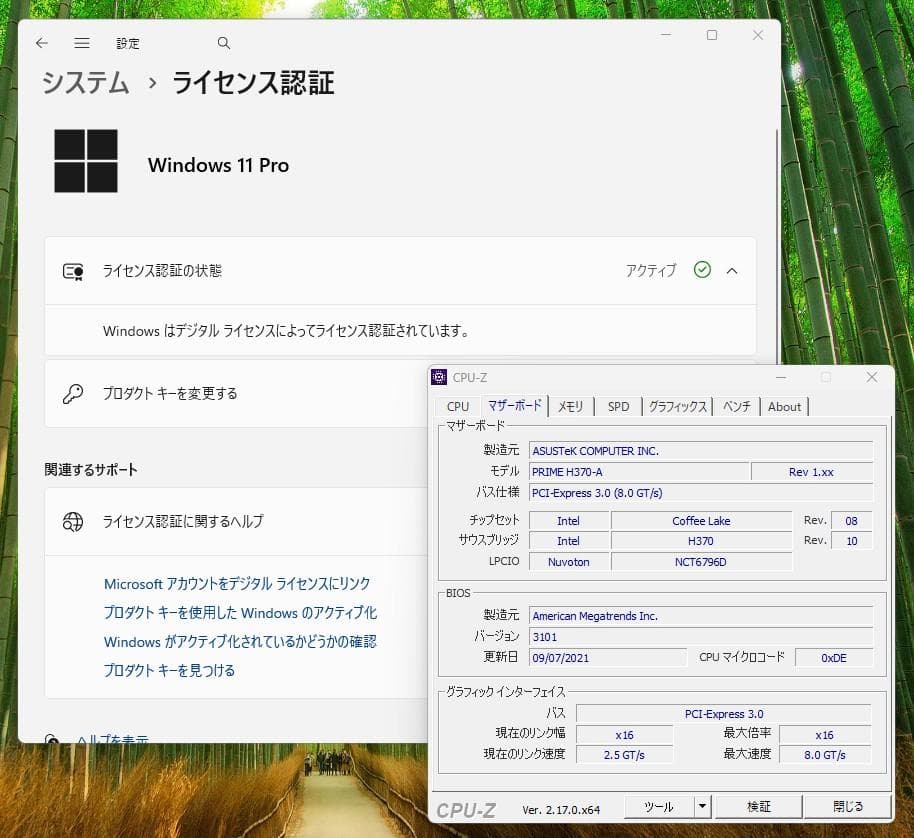Click the 閉じる button in CPU-Z
This screenshot has height=838, width=914.
[x=848, y=807]
